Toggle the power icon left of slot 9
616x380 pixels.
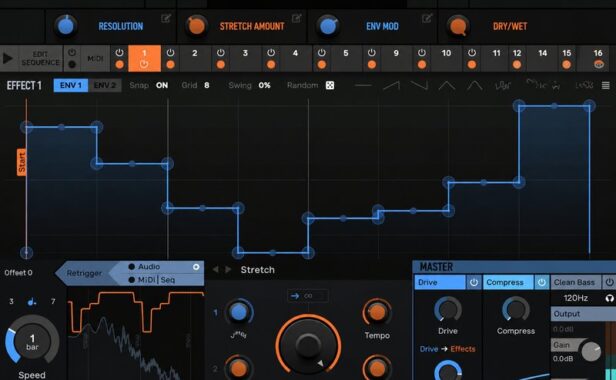pos(372,53)
